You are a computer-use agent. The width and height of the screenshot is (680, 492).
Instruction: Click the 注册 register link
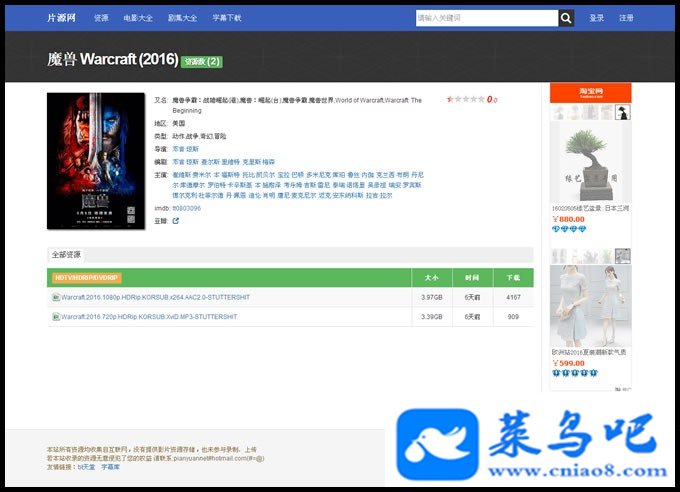click(626, 18)
